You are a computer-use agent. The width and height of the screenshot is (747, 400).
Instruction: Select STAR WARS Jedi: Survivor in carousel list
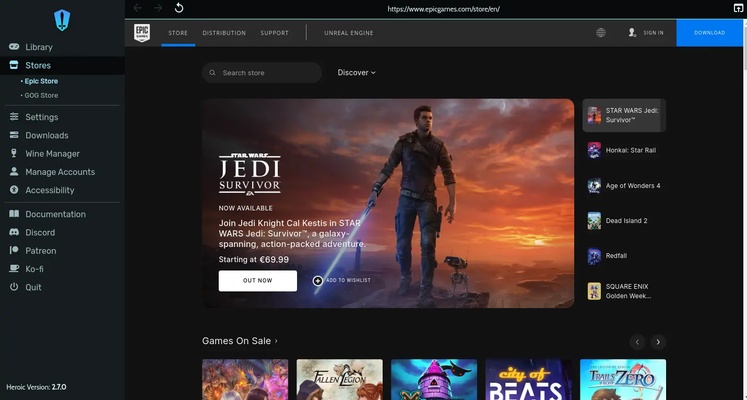point(624,115)
